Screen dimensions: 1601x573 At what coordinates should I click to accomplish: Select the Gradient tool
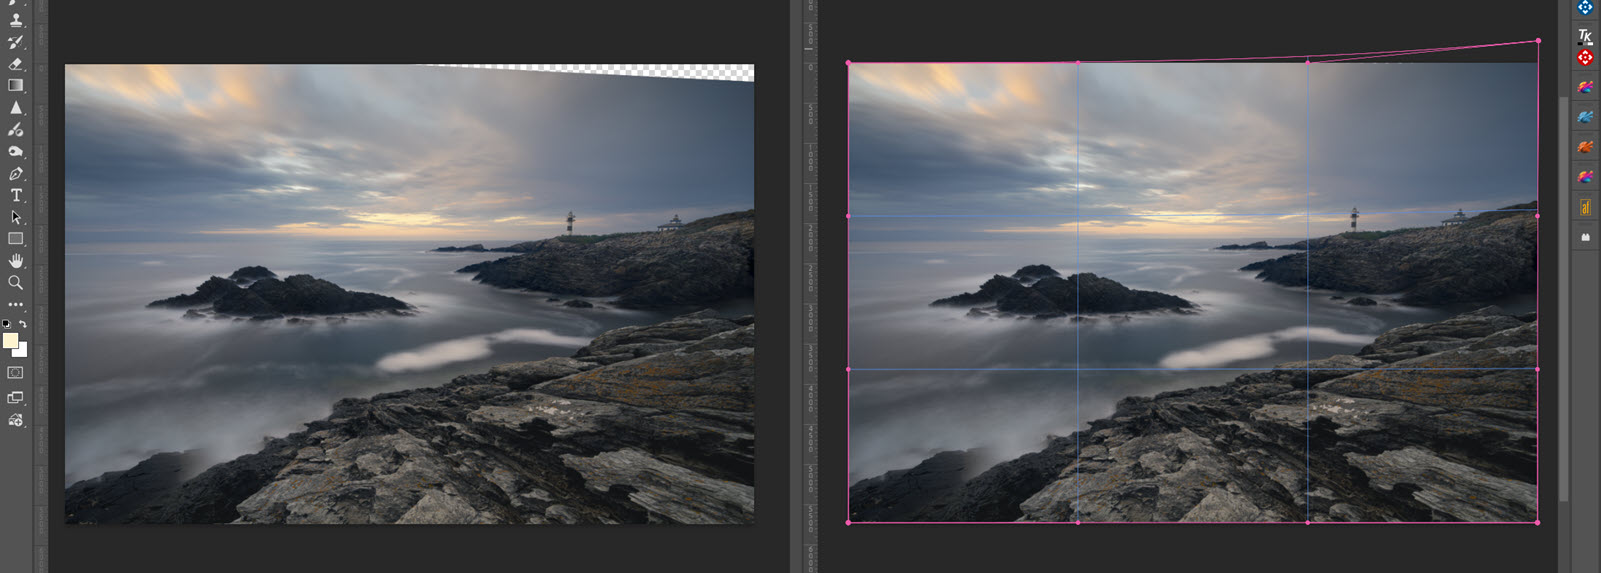(x=16, y=85)
